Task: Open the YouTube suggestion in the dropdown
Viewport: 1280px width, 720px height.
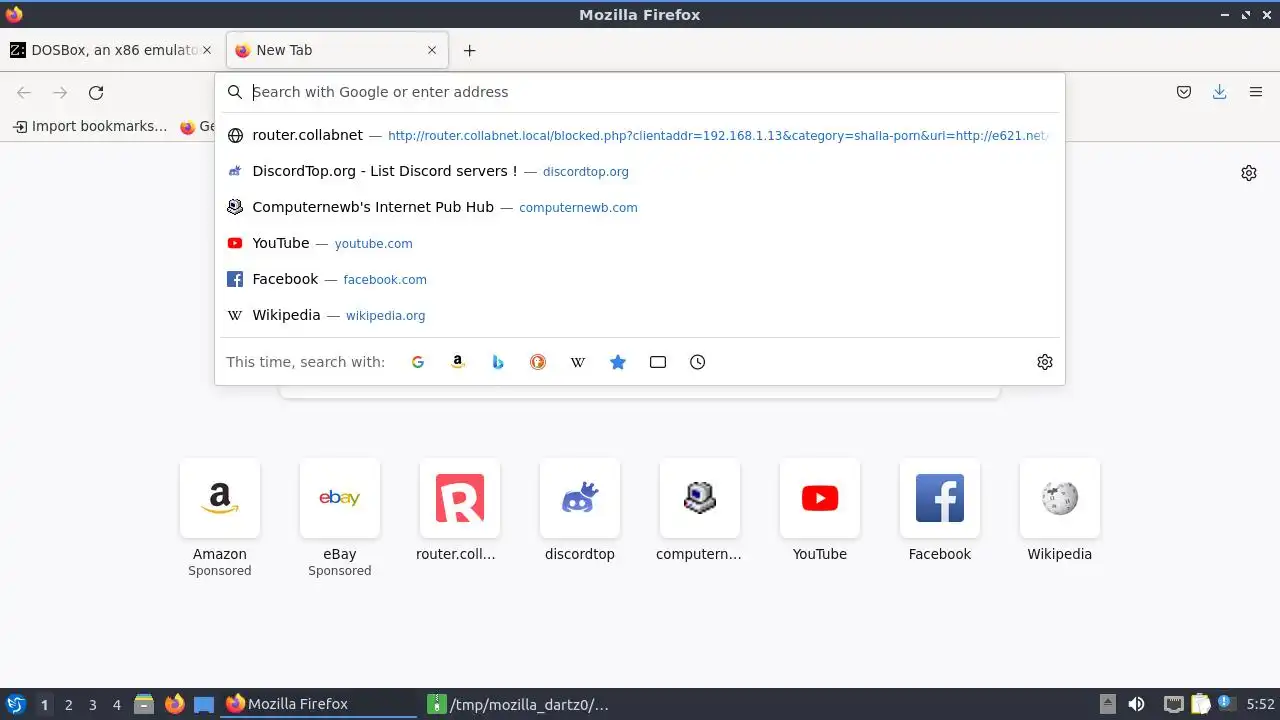Action: click(x=640, y=243)
